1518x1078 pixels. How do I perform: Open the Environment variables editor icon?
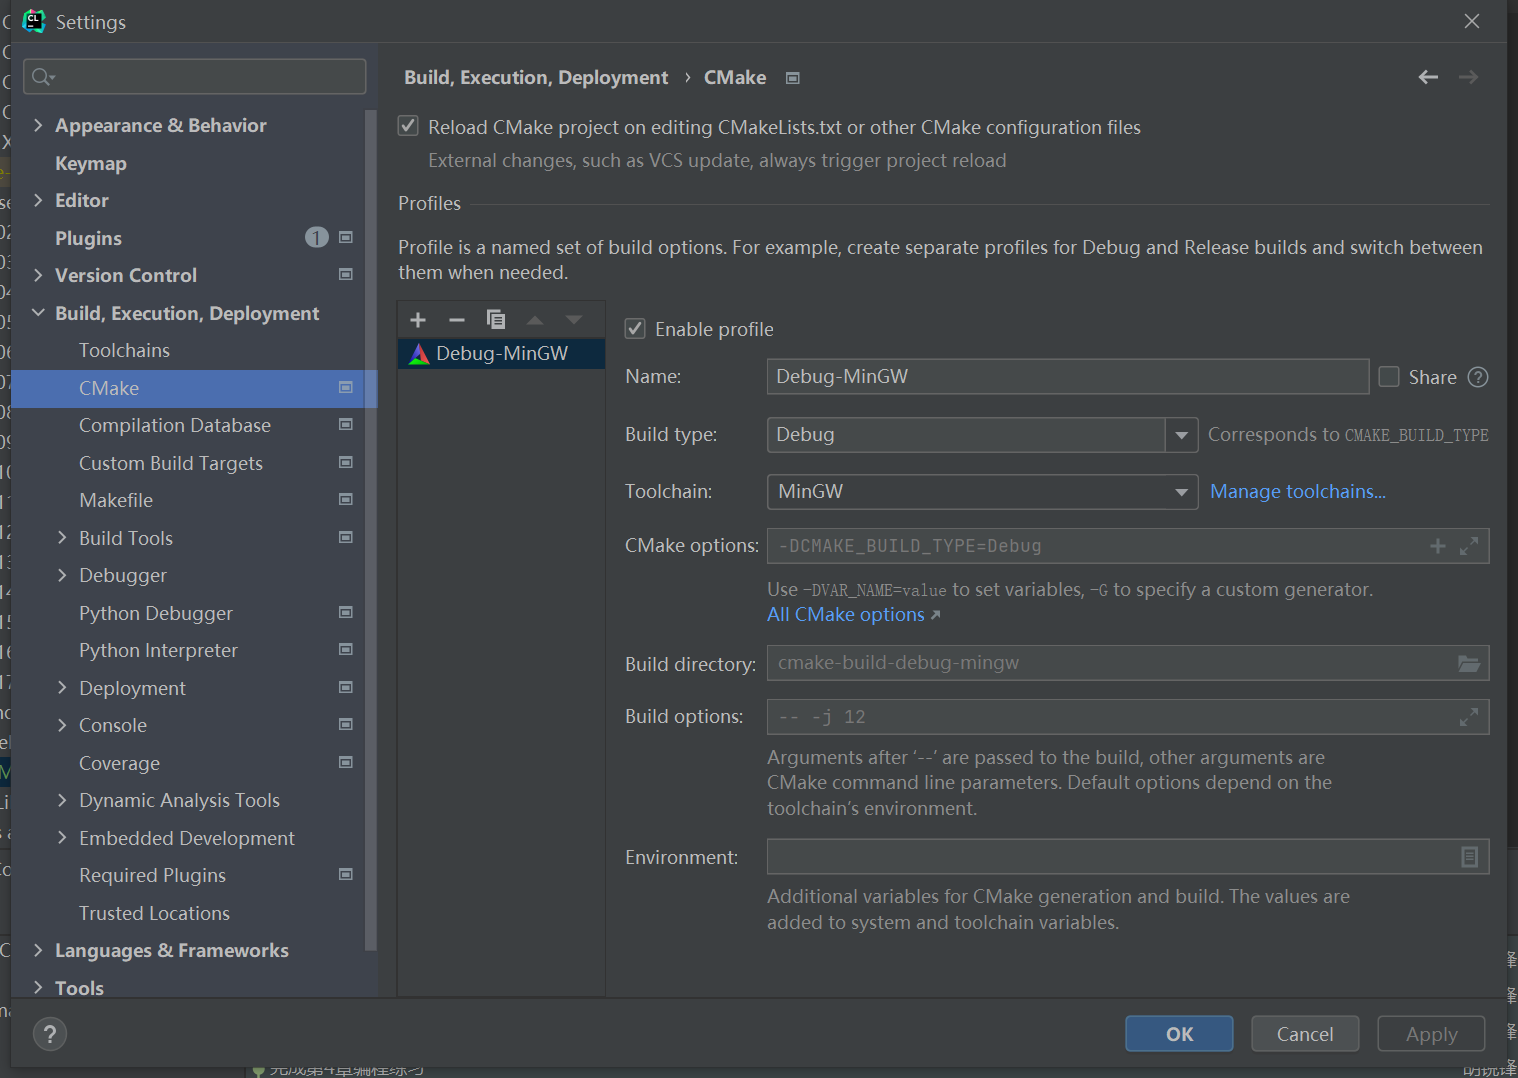coord(1469,857)
